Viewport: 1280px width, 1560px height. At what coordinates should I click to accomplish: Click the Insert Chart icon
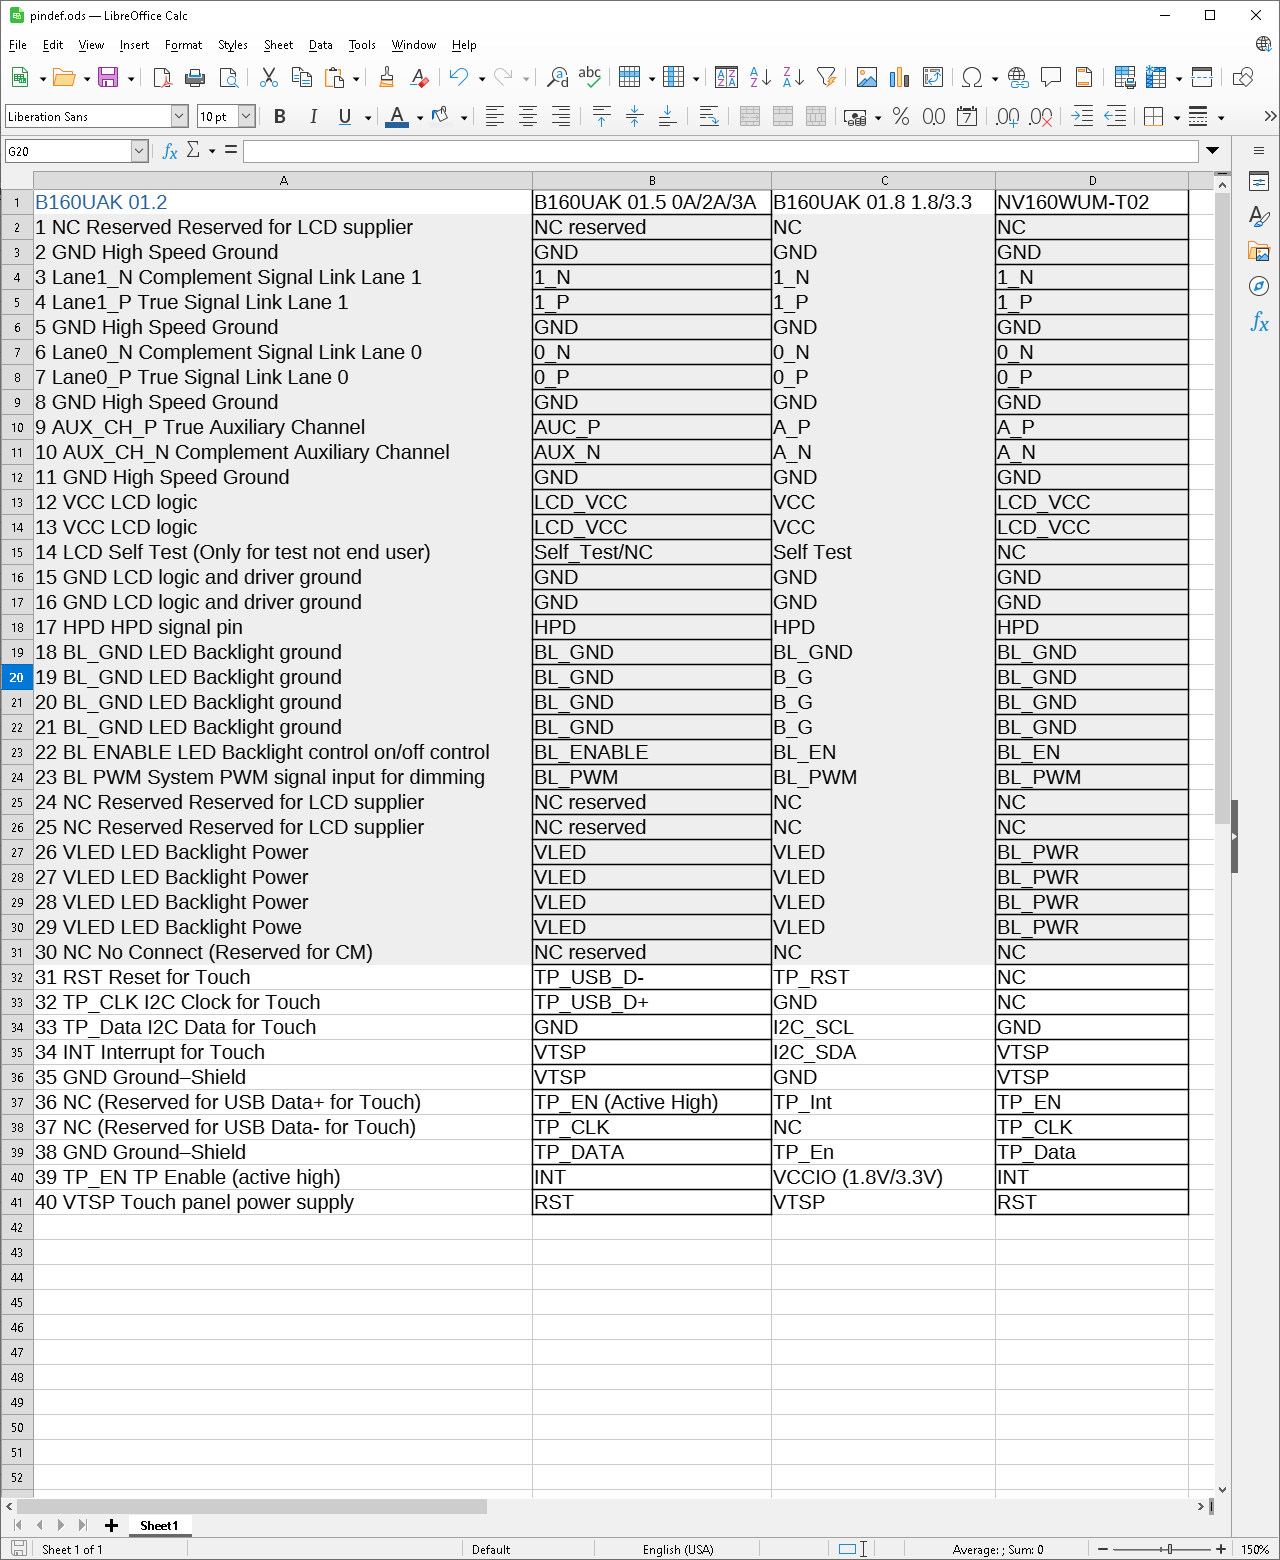pos(900,78)
